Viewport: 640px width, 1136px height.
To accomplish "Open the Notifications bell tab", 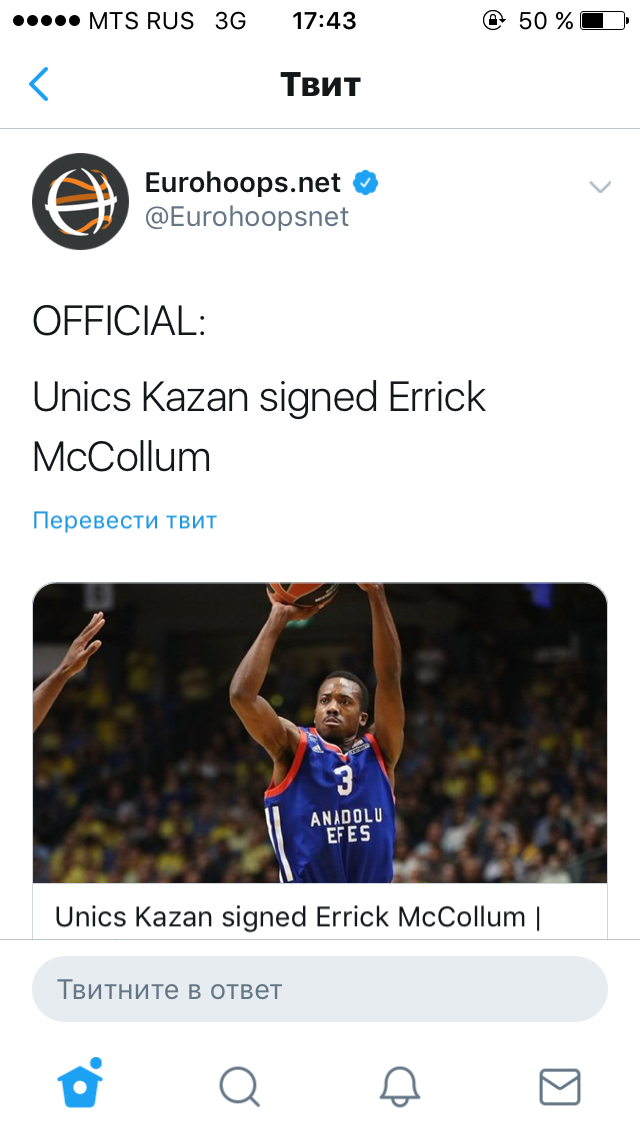I will point(400,1087).
